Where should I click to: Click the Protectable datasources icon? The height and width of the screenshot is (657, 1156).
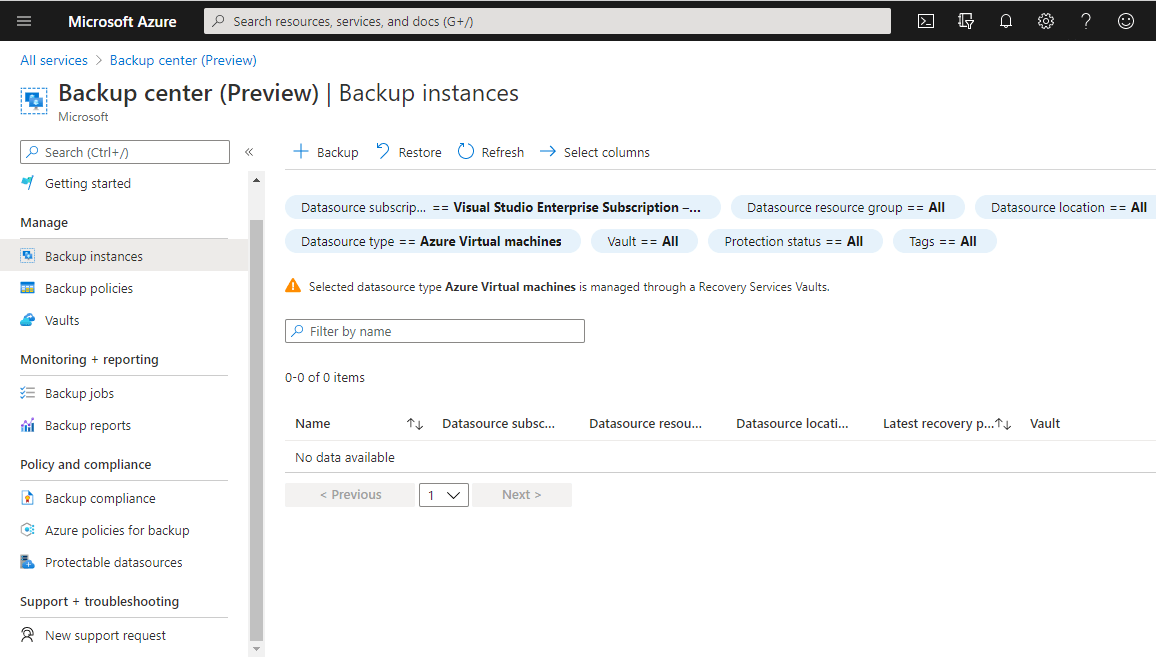click(27, 562)
